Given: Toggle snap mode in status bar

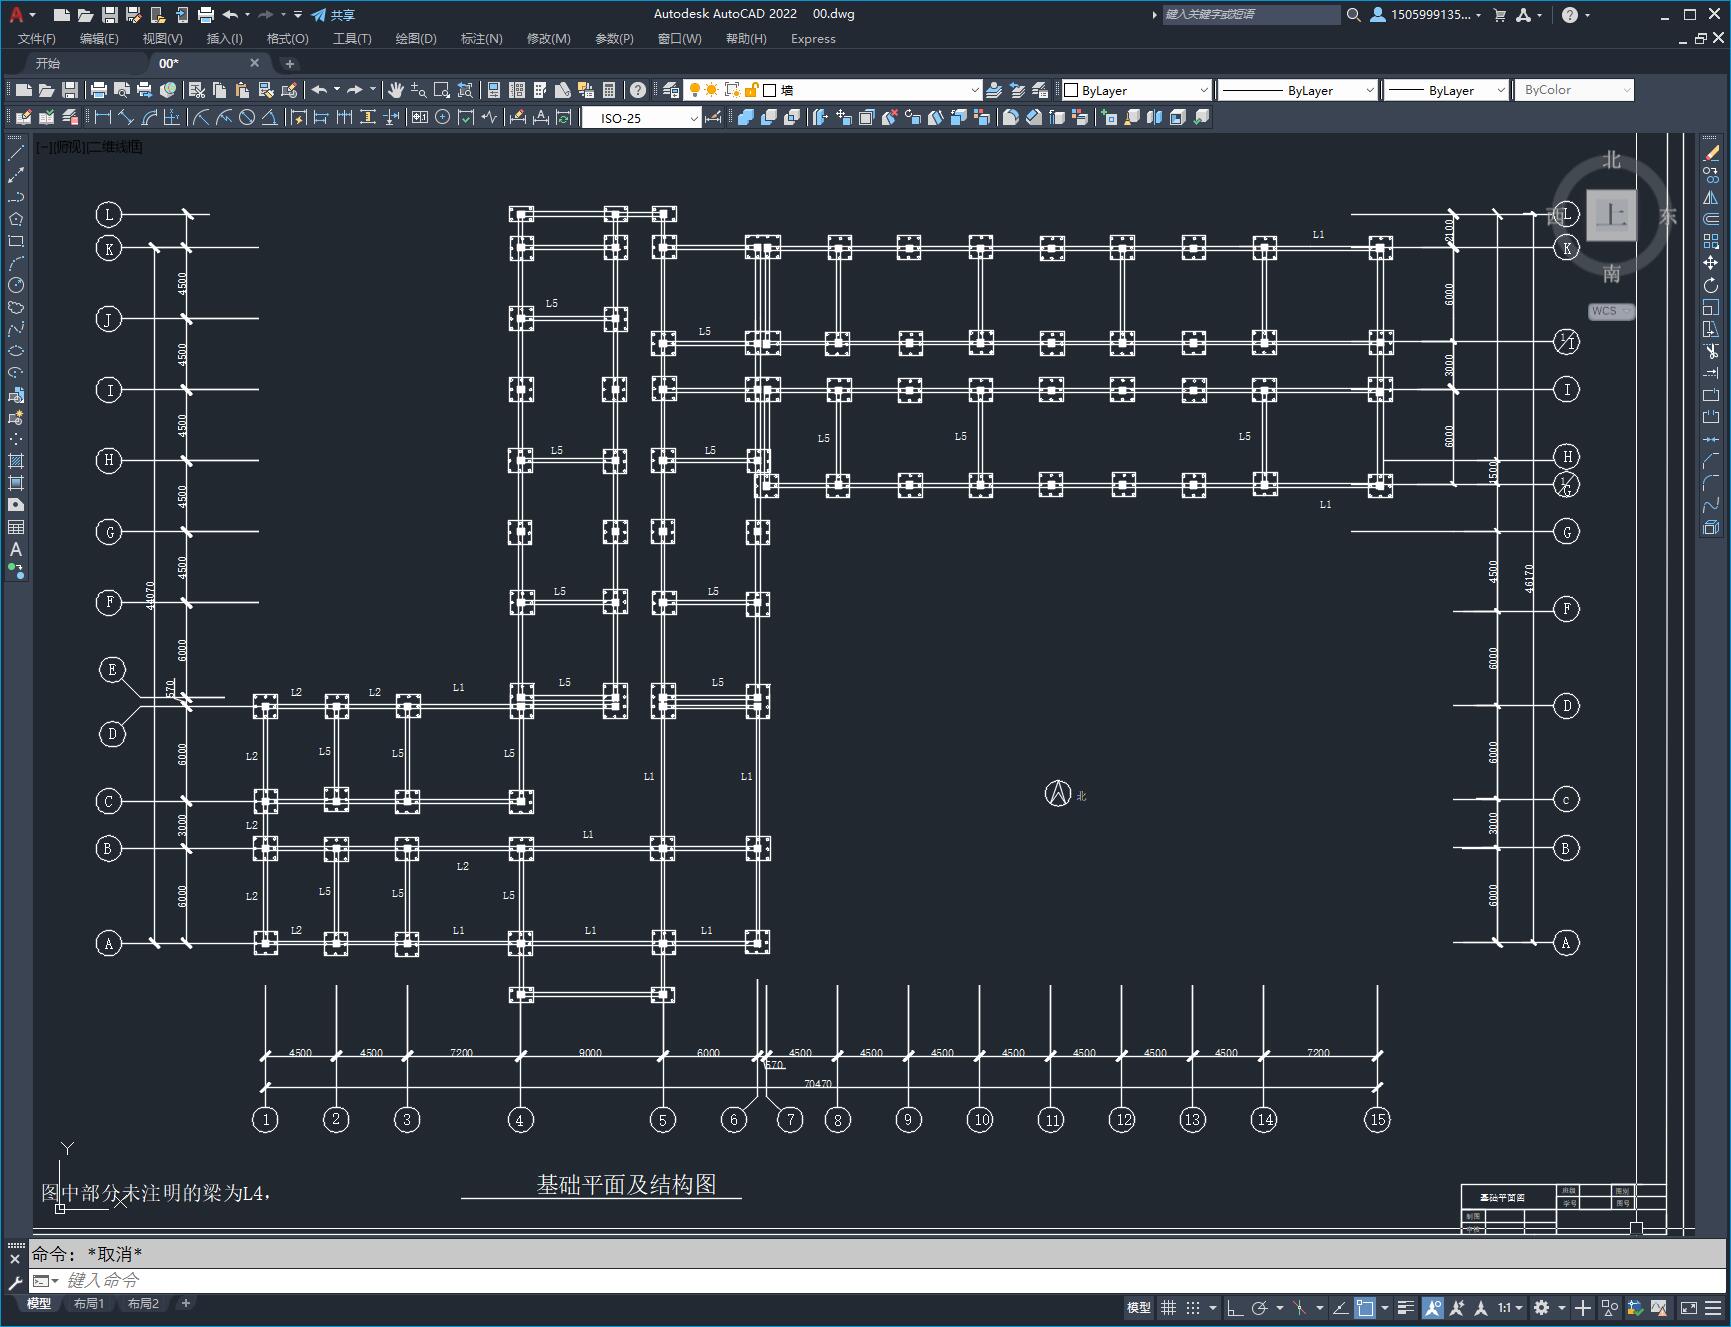Looking at the screenshot, I should pos(1193,1307).
